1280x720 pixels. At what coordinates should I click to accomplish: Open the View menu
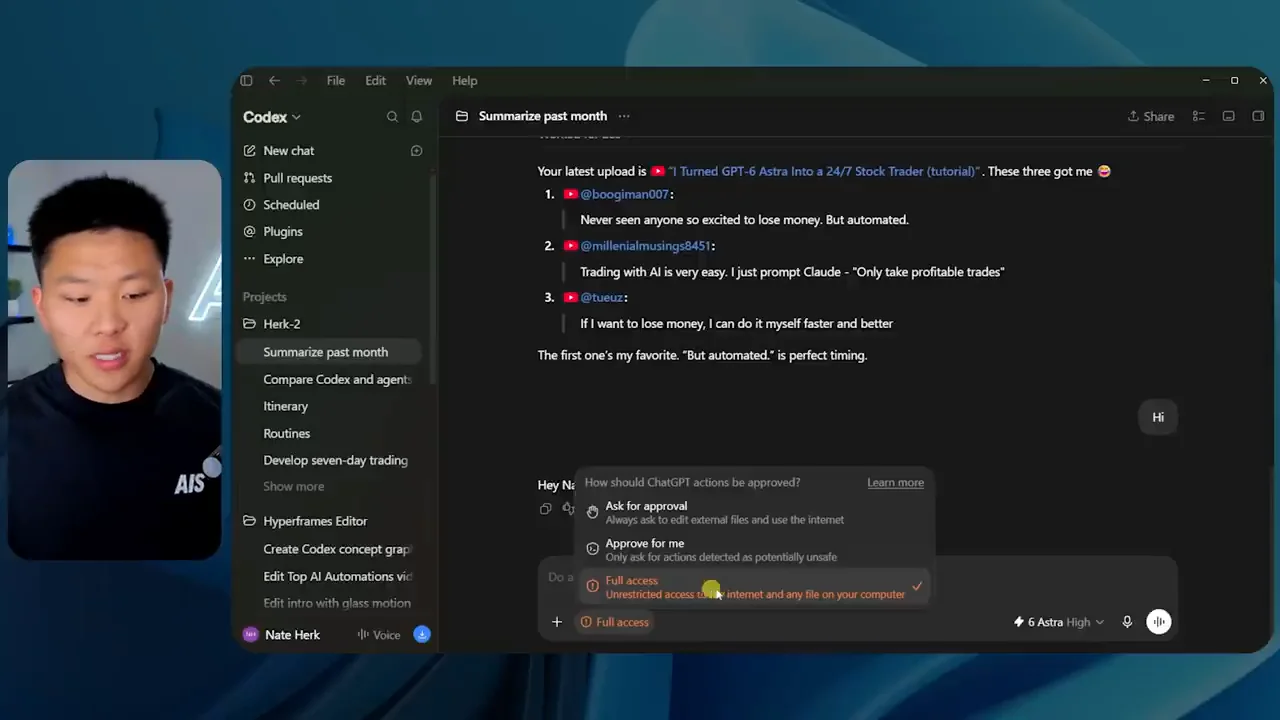point(419,81)
